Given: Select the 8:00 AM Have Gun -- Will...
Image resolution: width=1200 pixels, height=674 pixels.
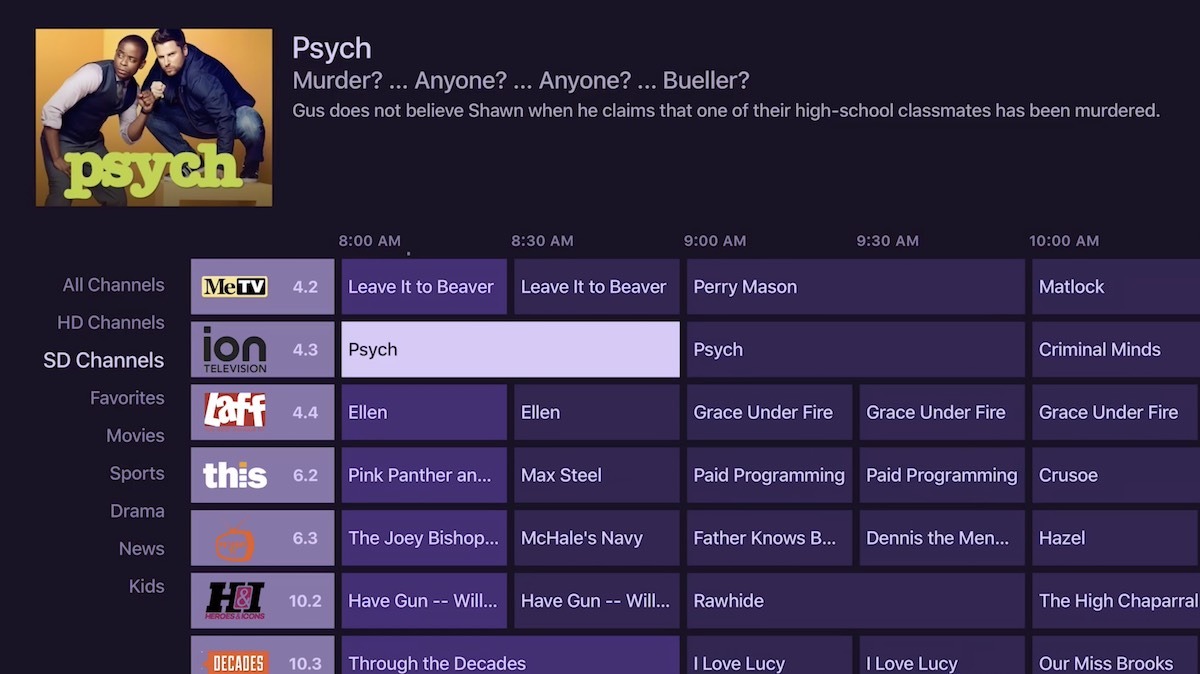Looking at the screenshot, I should [424, 601].
